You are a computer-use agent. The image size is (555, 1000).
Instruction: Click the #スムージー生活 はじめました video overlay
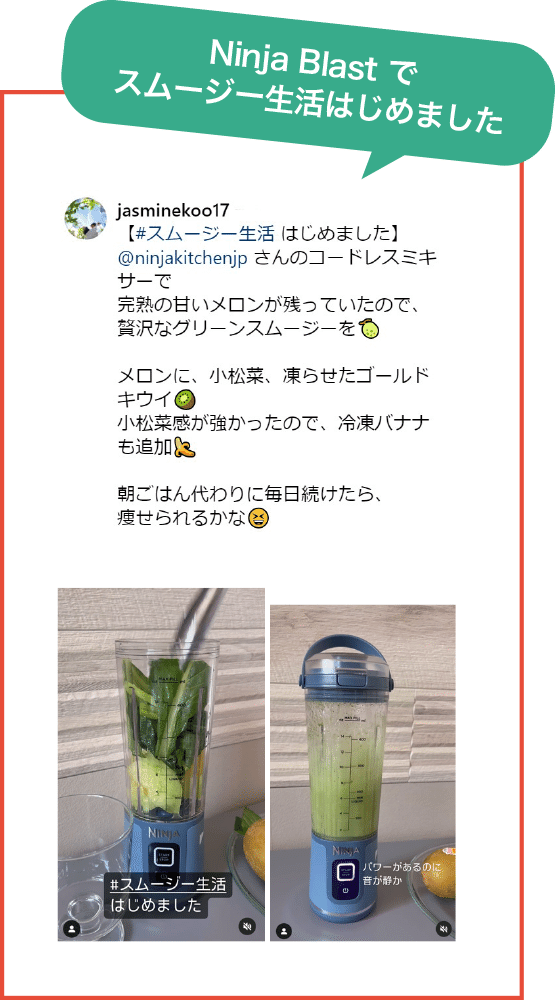168,895
